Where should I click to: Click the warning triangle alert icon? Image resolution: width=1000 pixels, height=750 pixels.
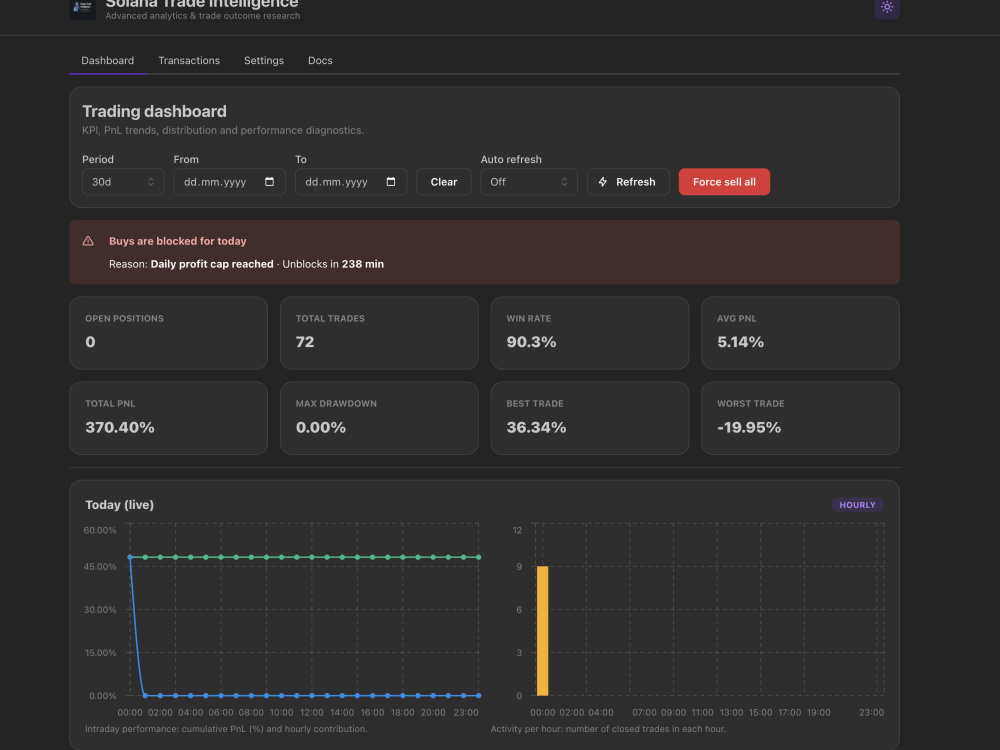88,241
